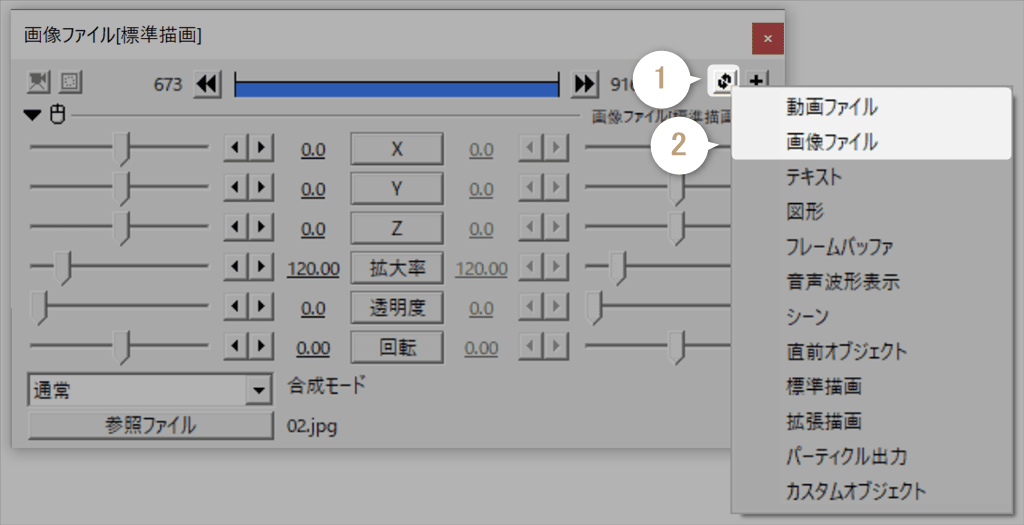Click the left X slider handle
Screen dimensions: 1024x525
[121, 149]
